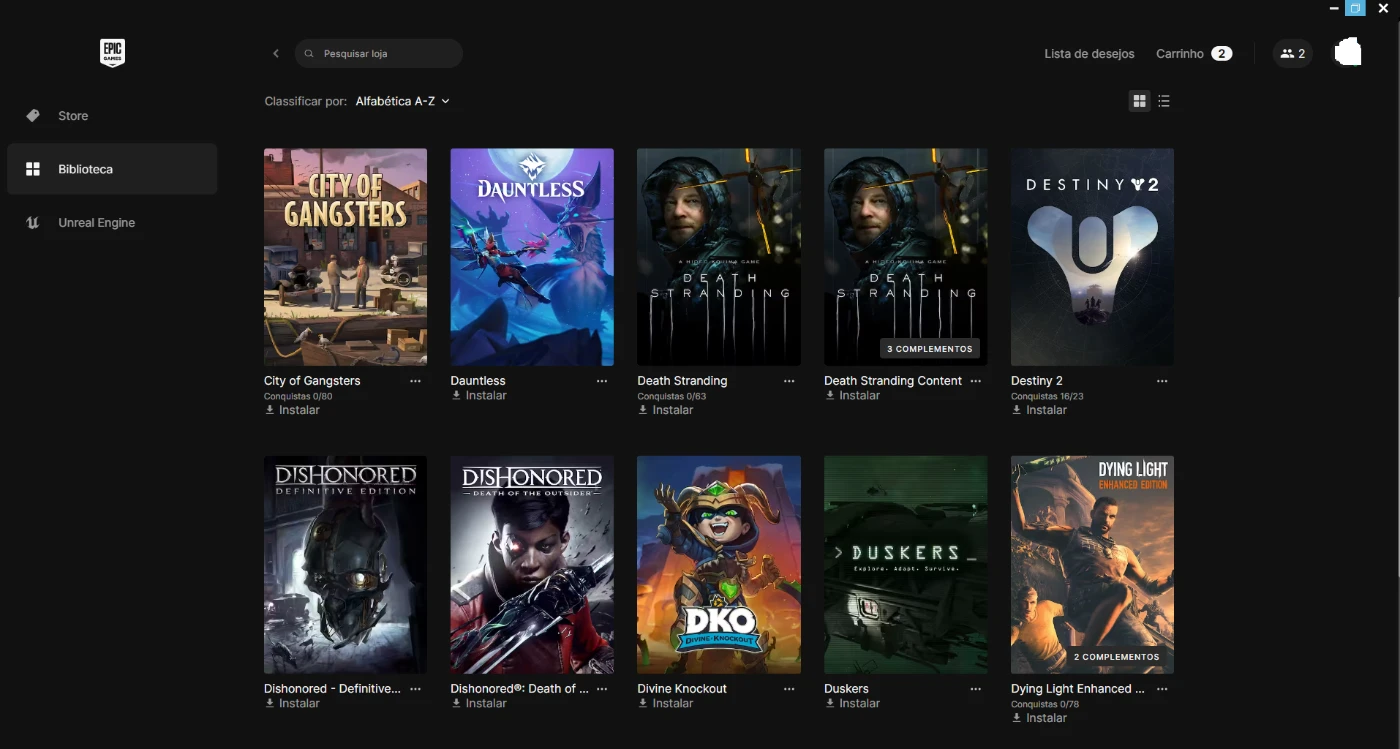Open options menu for Destiny 2

point(1162,381)
